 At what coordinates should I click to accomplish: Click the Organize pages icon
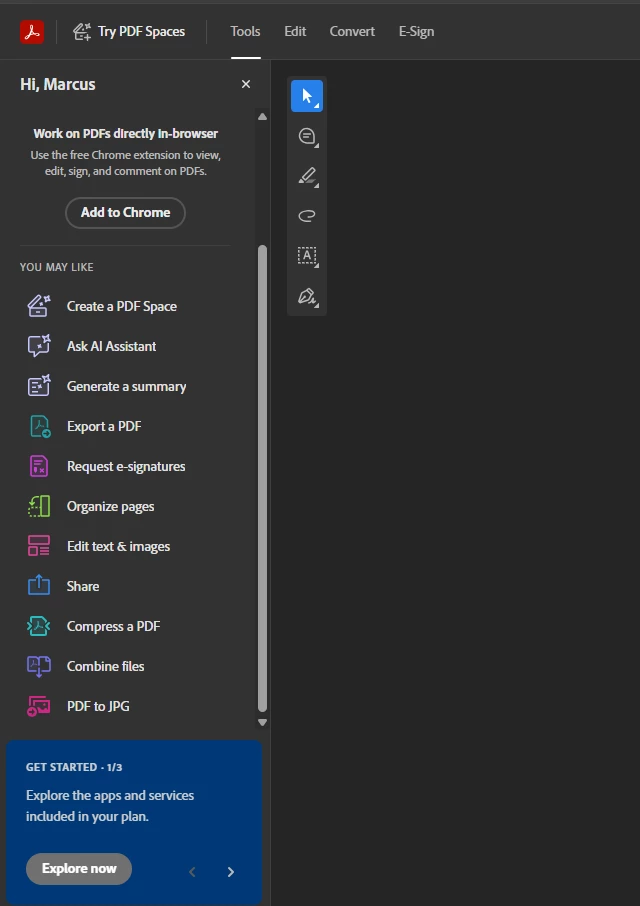(x=39, y=506)
